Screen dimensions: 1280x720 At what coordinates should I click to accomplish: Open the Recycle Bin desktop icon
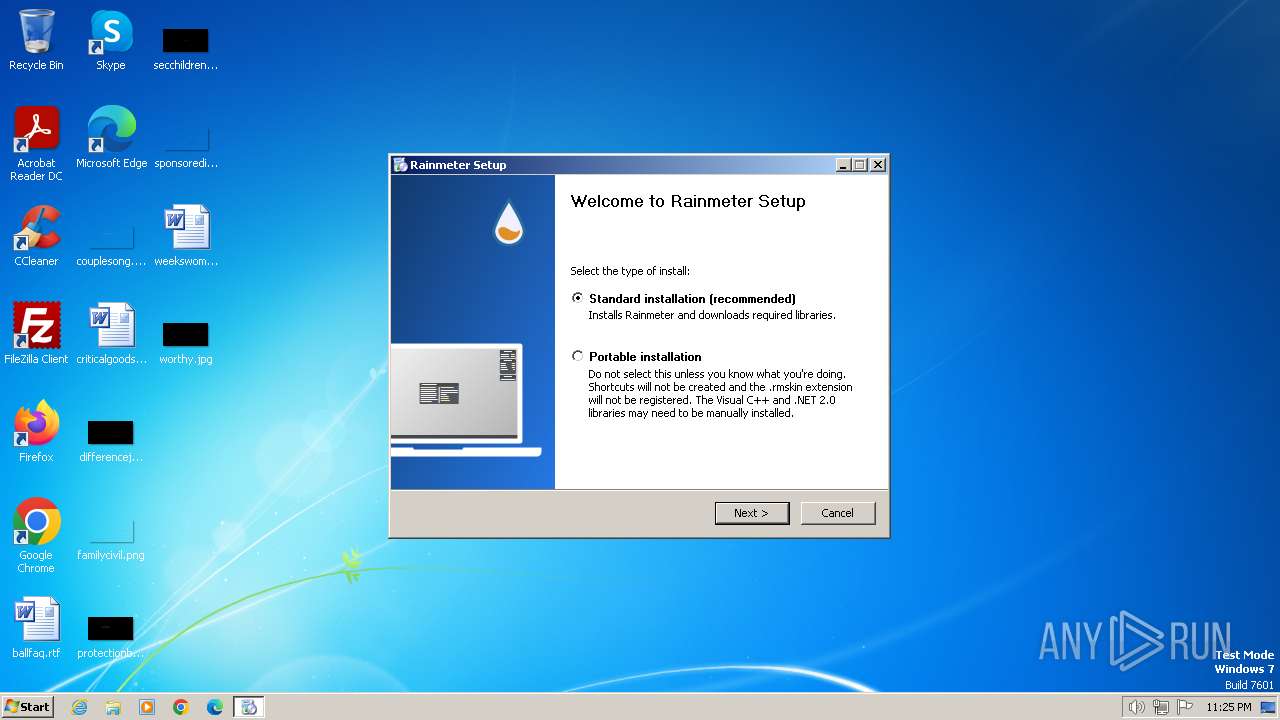[x=36, y=40]
